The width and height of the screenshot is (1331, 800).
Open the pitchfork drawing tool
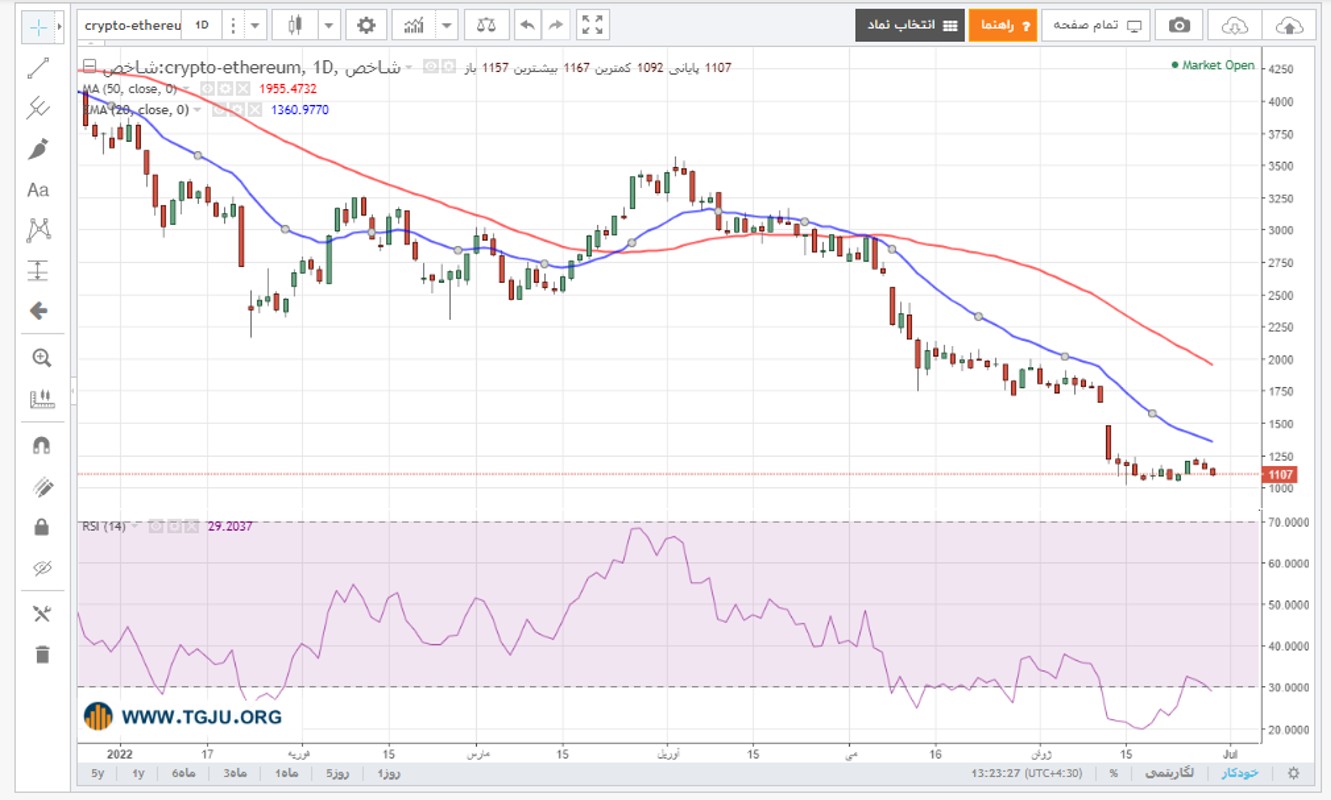[x=39, y=108]
